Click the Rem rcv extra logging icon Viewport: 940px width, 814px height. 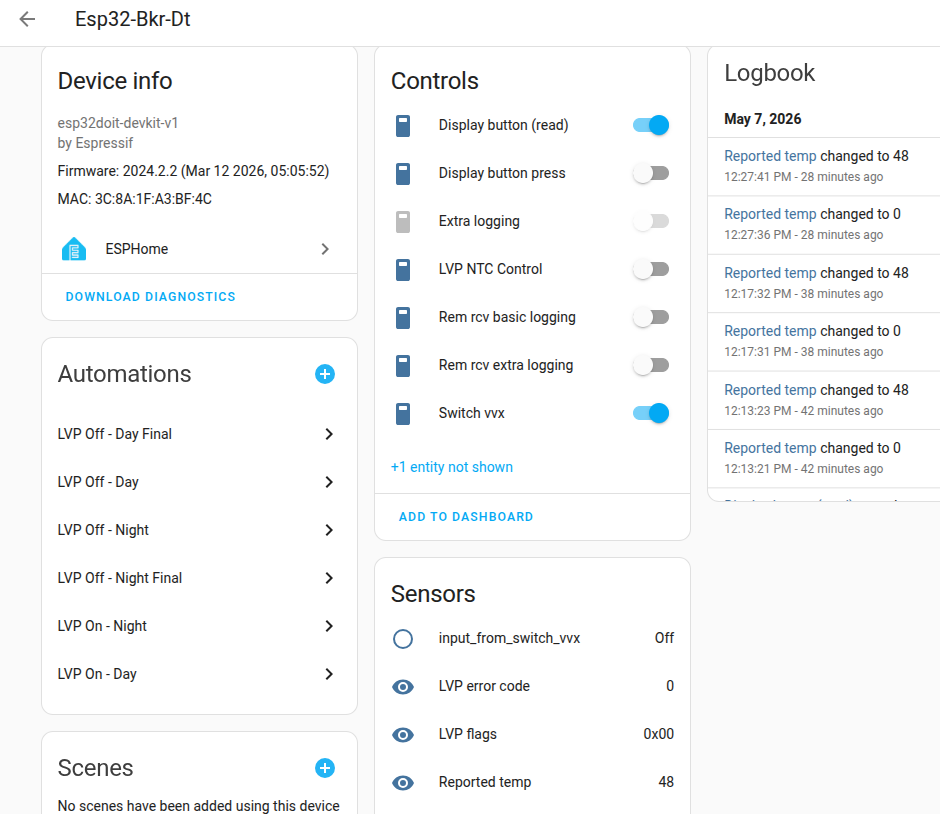(x=403, y=365)
